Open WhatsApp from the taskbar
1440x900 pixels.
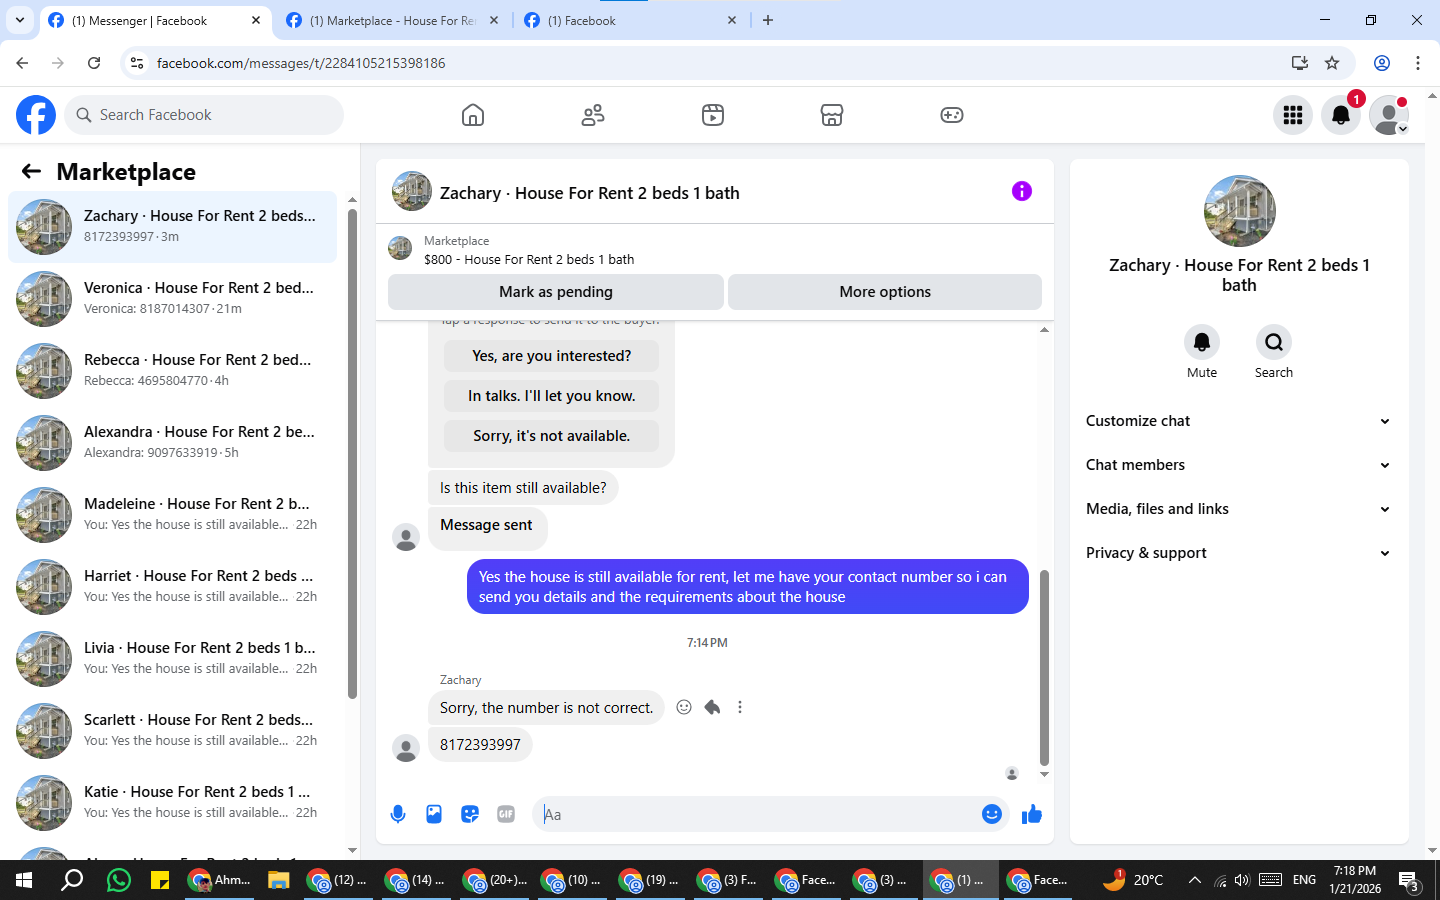click(118, 880)
